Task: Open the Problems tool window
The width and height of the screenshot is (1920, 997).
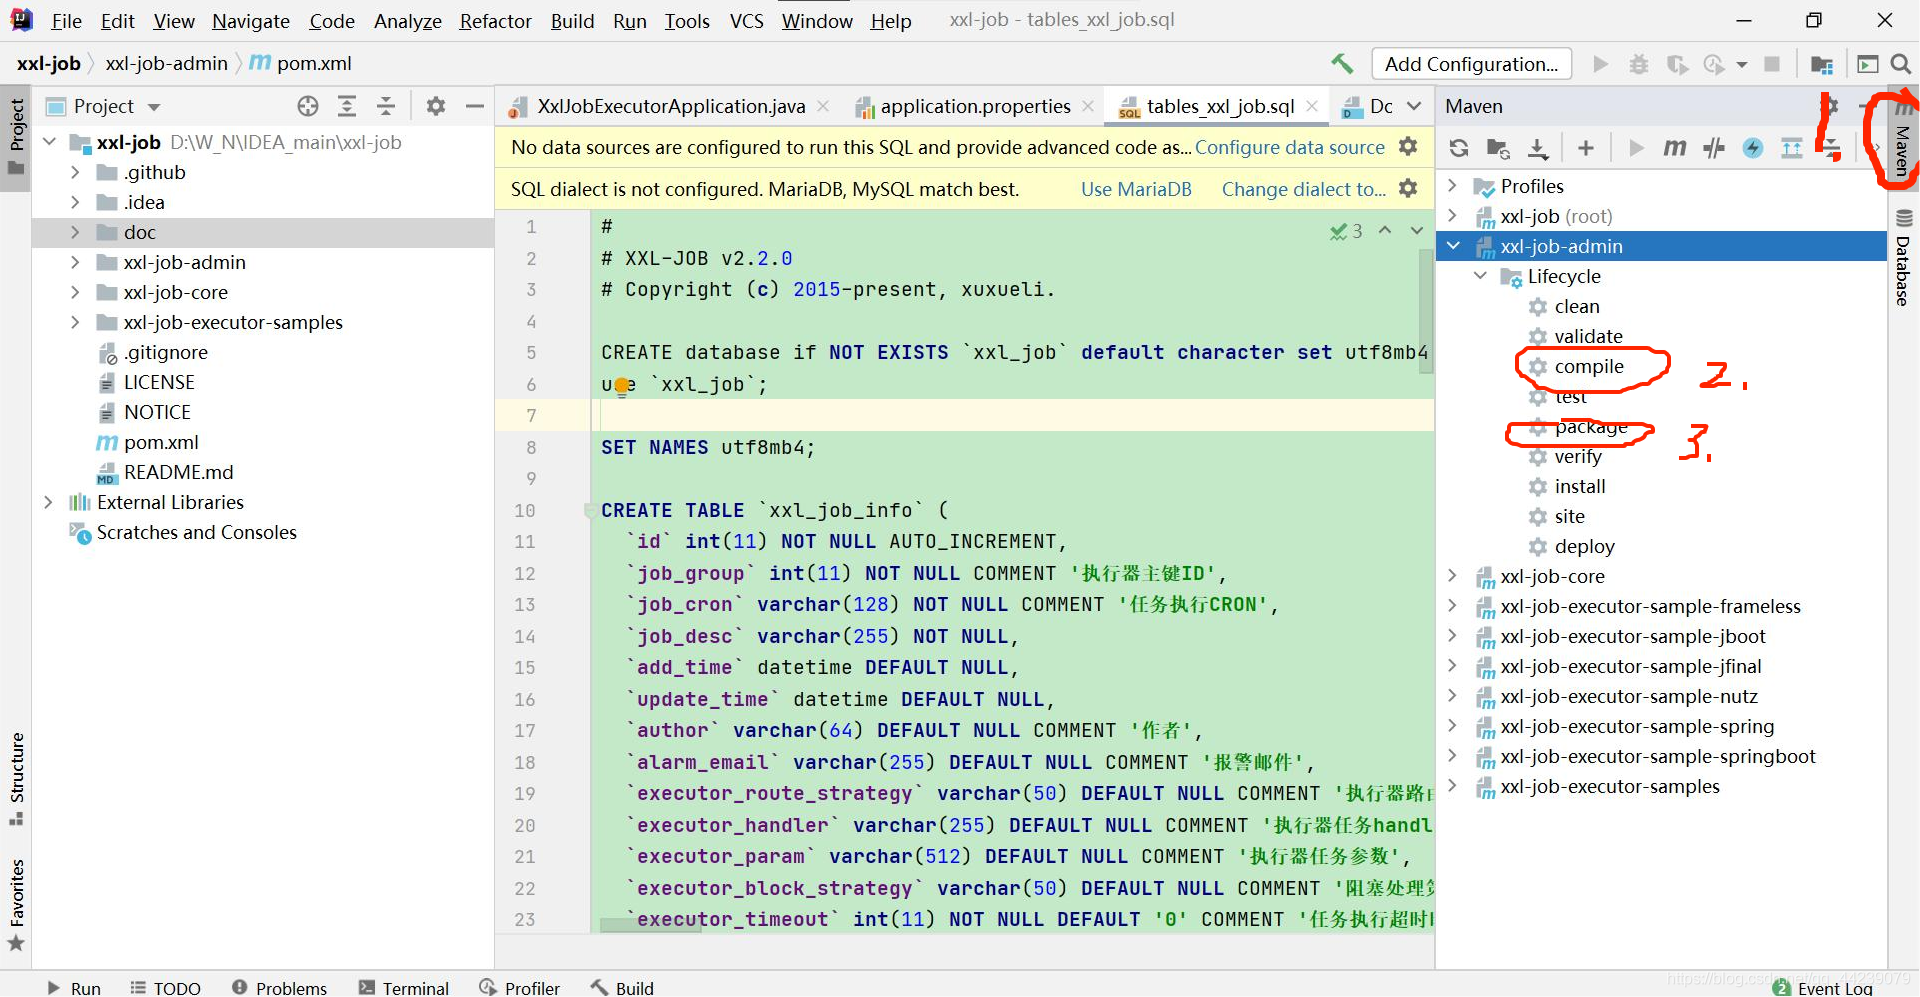Action: (x=279, y=987)
